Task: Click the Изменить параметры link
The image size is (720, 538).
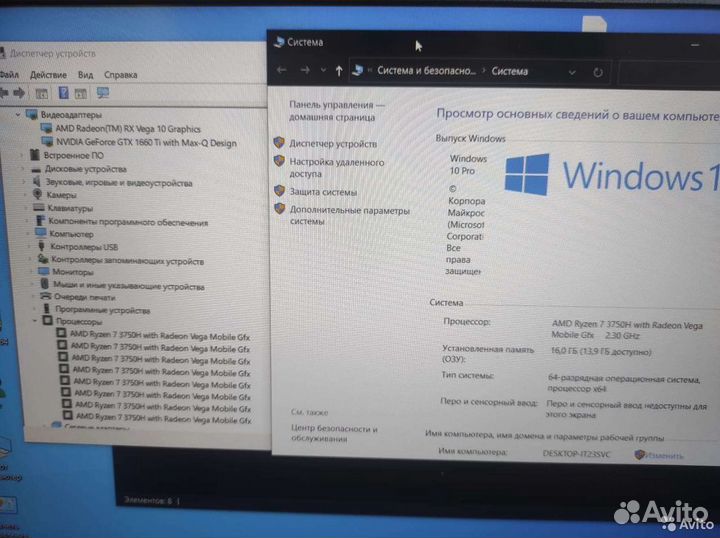Action: pos(664,455)
